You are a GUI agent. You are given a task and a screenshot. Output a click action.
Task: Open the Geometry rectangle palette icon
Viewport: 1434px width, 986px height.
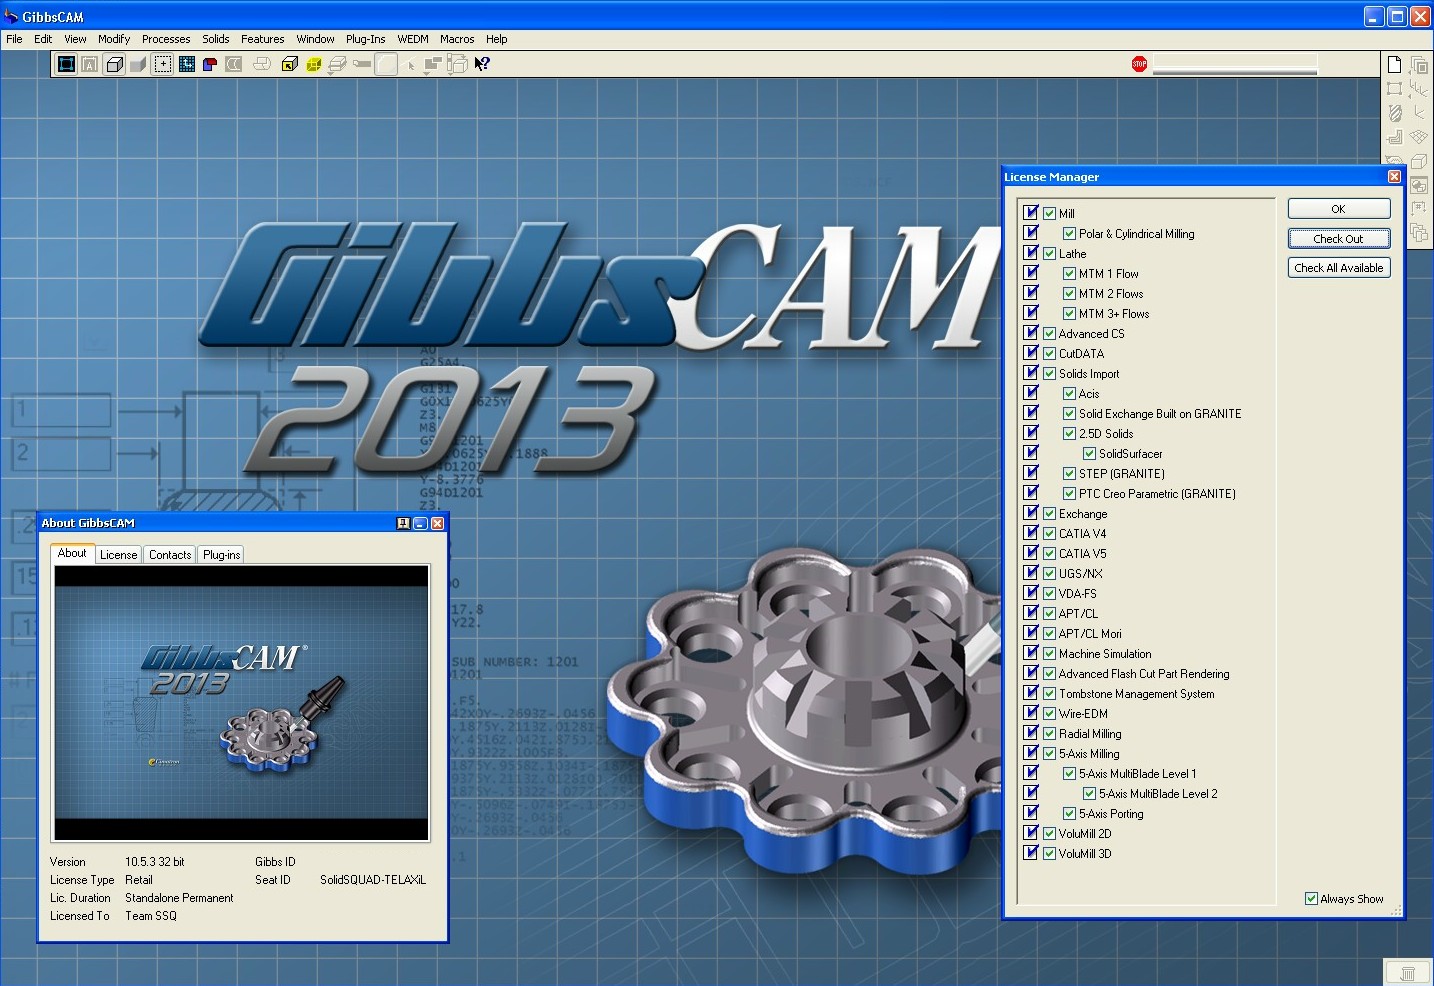tap(1394, 89)
